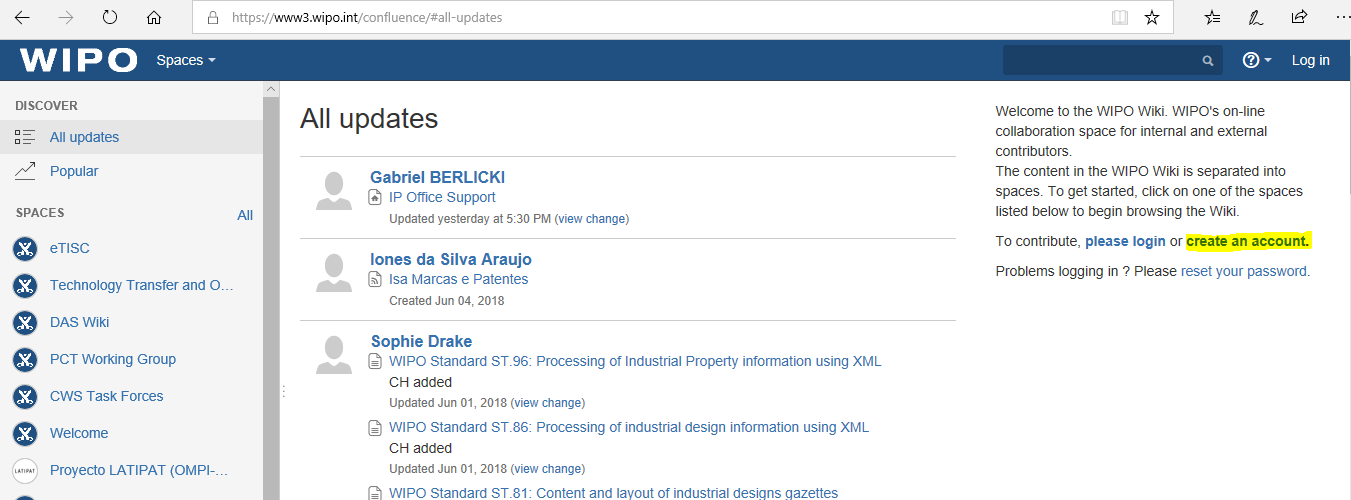Add this page to favorites
This screenshot has width=1351, height=500.
click(x=1152, y=18)
